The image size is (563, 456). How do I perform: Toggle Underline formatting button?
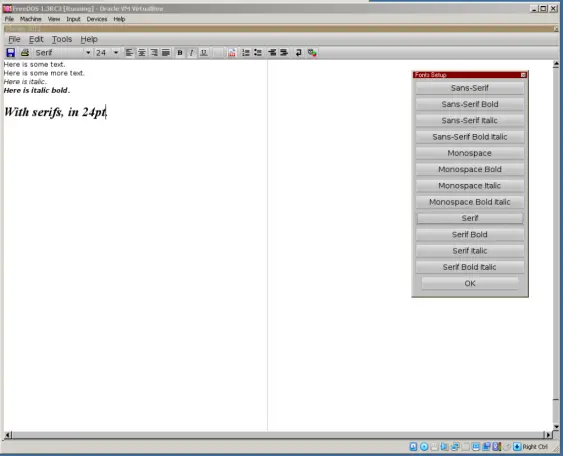point(204,53)
